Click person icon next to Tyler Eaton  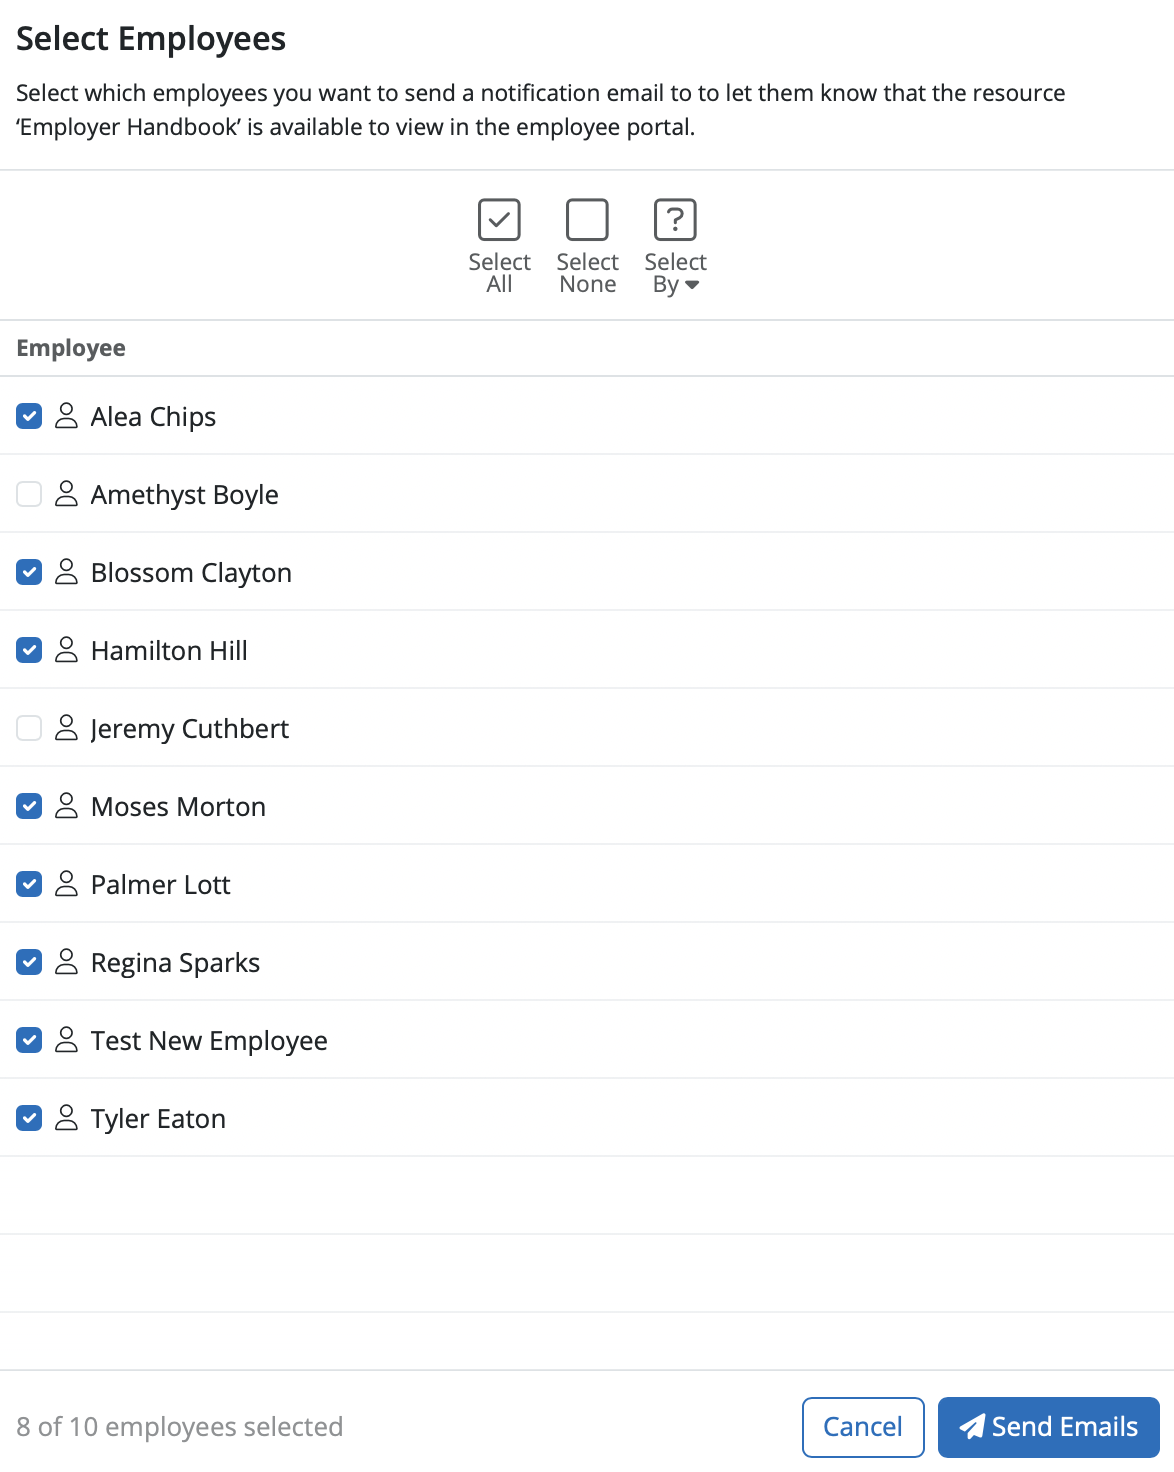pos(66,1118)
